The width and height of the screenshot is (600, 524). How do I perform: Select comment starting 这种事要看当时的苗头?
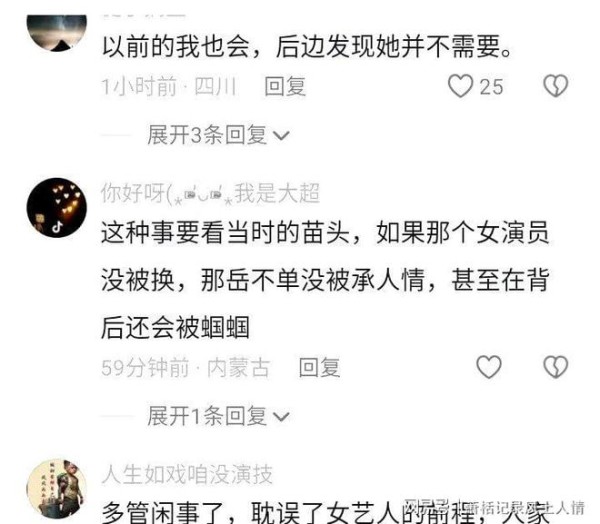(325, 280)
